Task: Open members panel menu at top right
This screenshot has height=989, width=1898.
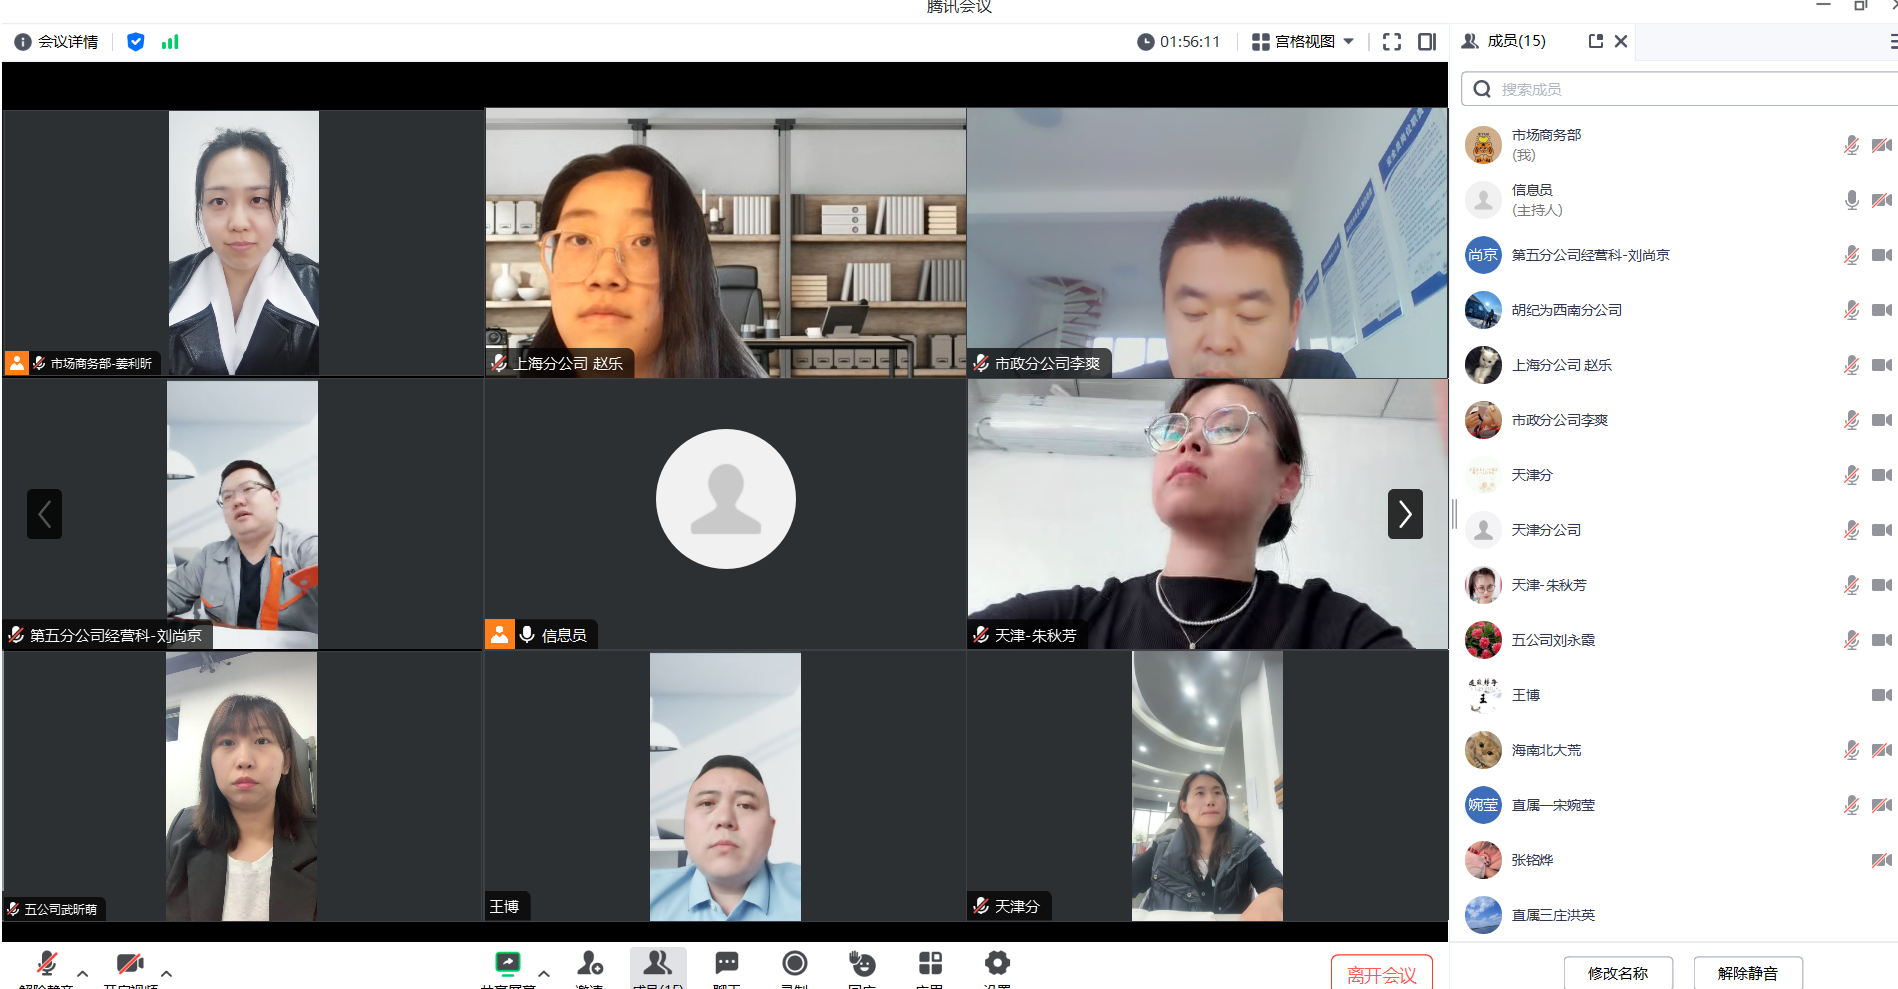Action: [1892, 42]
